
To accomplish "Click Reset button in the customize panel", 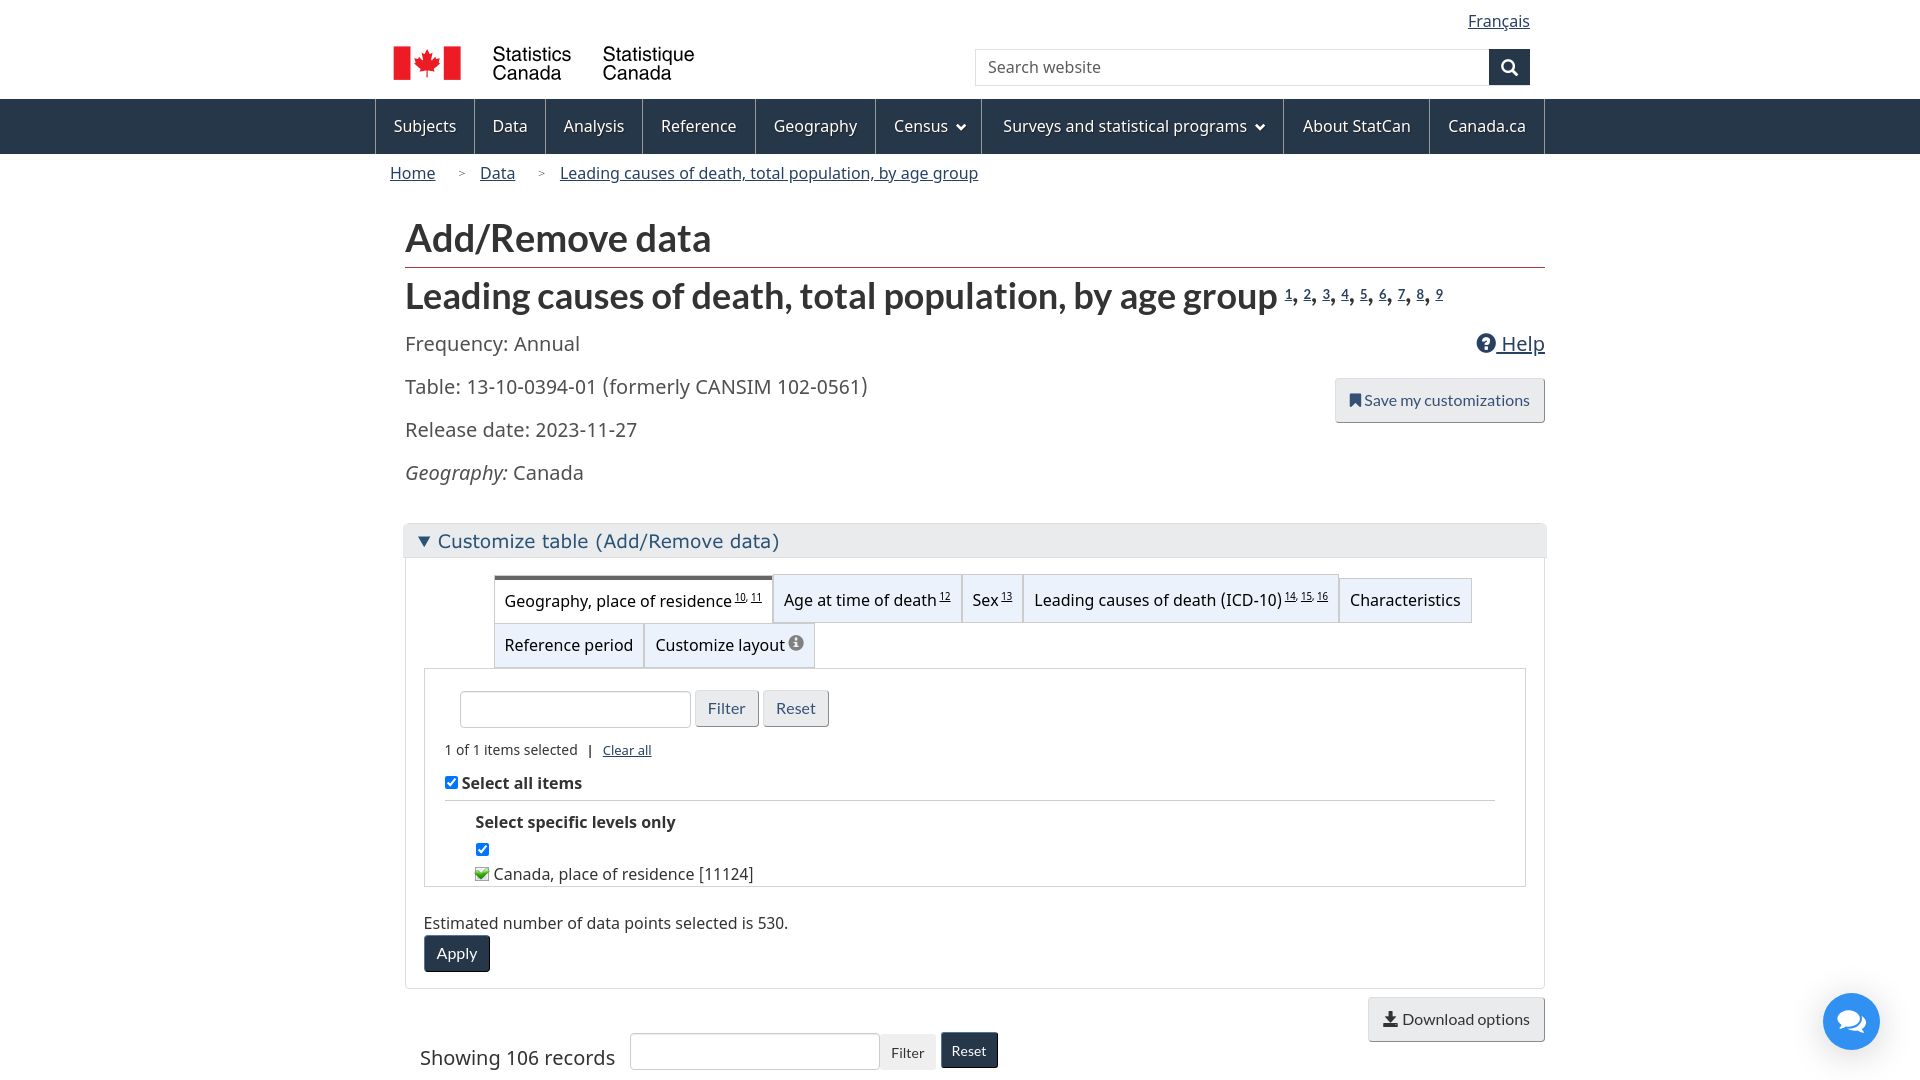I will (796, 708).
